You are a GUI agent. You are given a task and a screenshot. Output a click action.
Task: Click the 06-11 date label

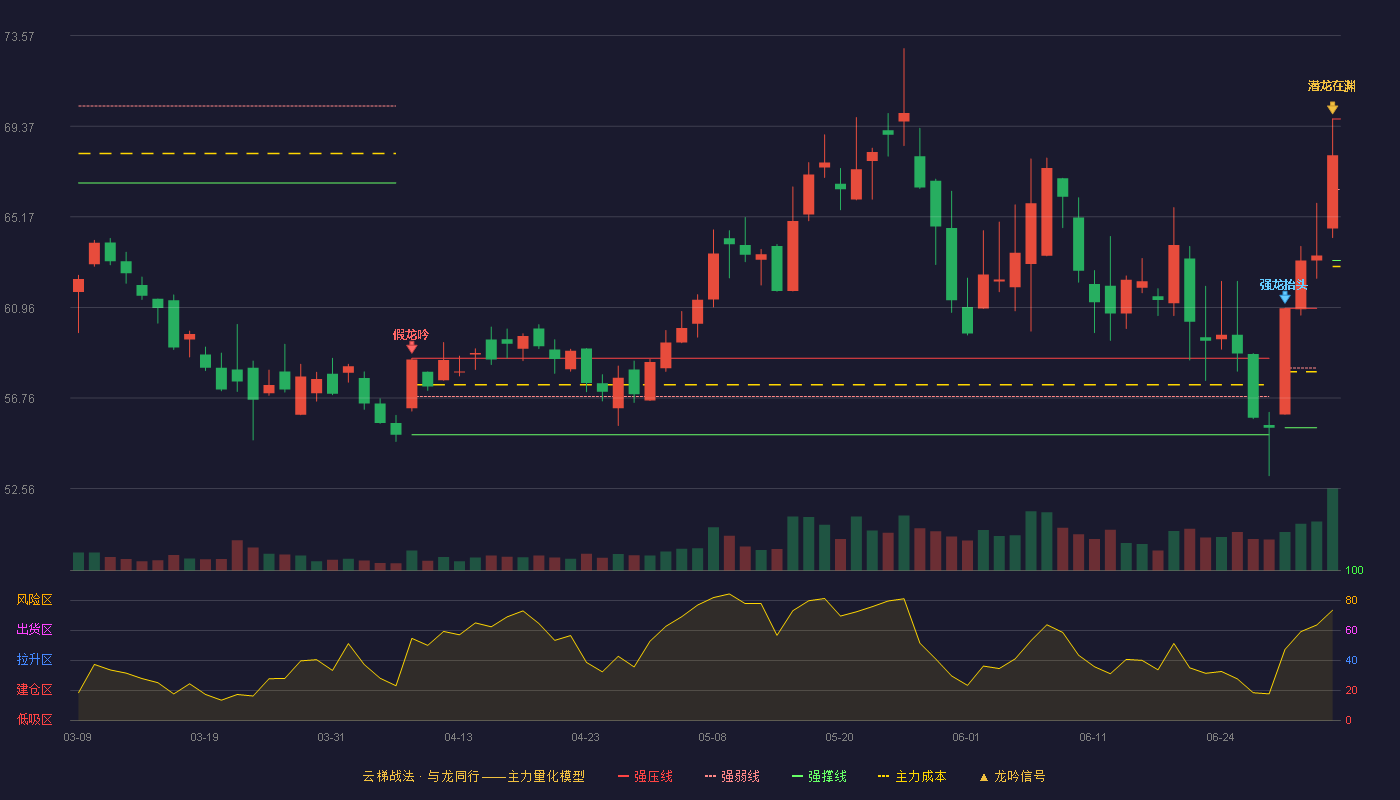pyautogui.click(x=1093, y=737)
